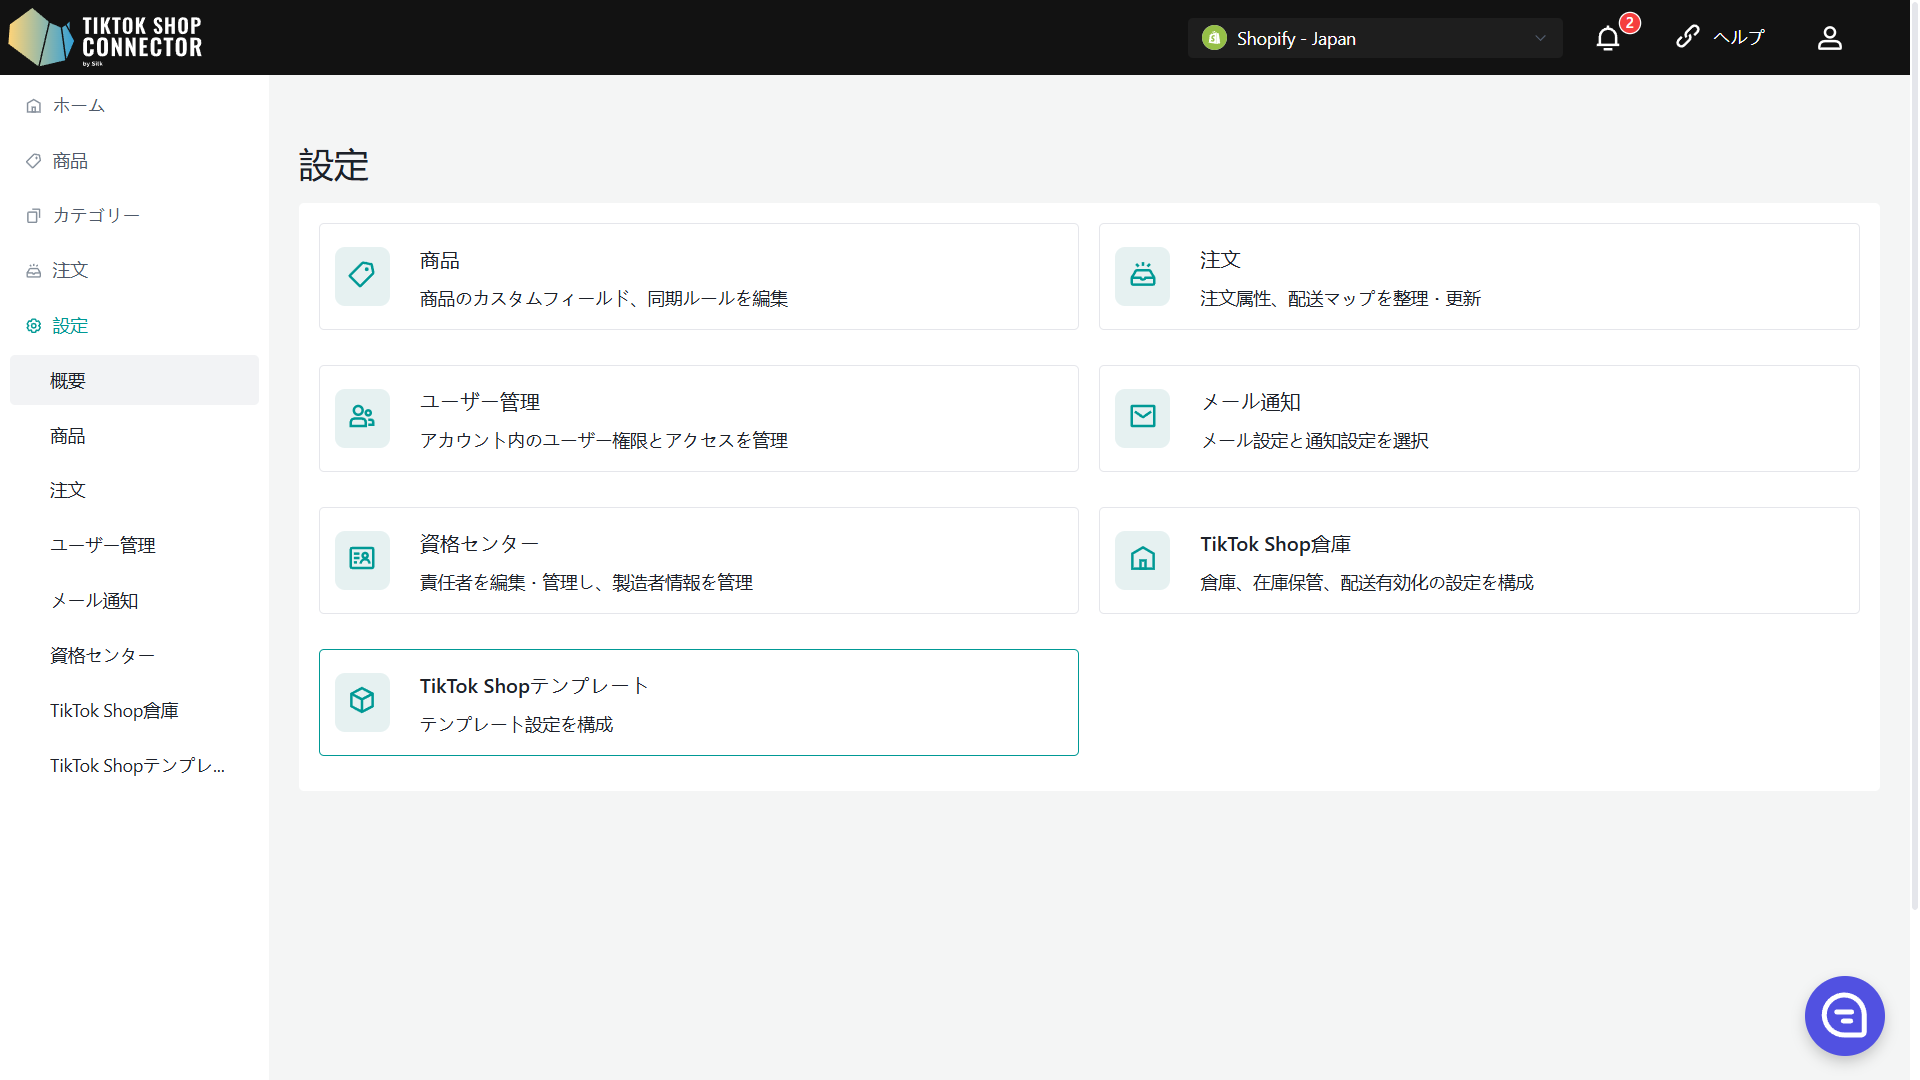Click the box icon in TikTok Shopテンプレート card

click(362, 702)
